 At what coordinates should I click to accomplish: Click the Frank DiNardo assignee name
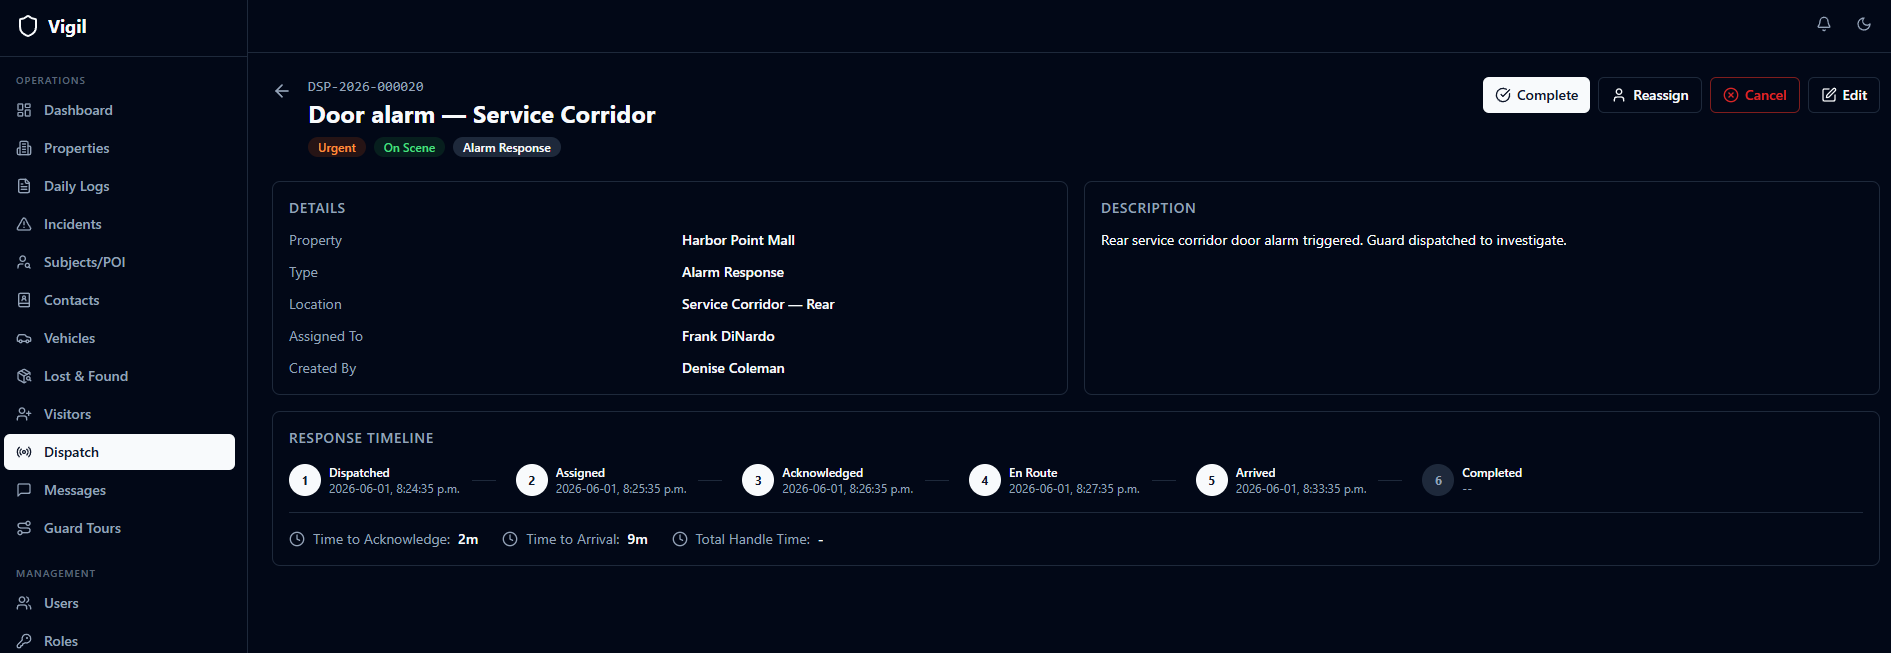coord(728,336)
